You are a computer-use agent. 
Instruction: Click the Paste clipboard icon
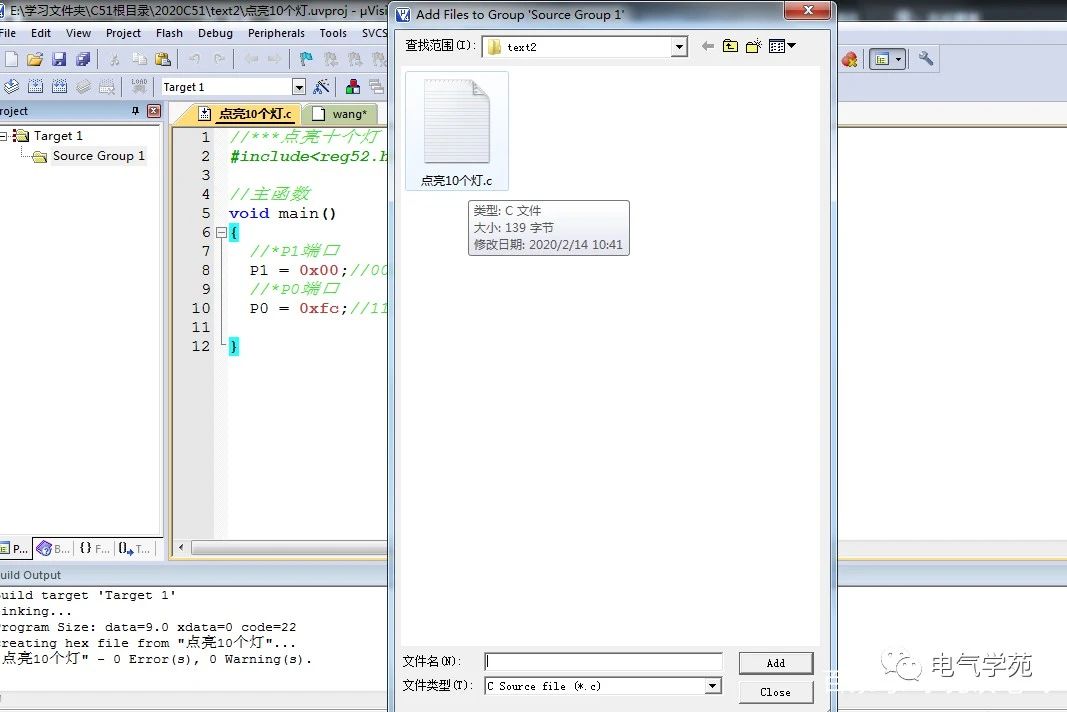click(163, 59)
